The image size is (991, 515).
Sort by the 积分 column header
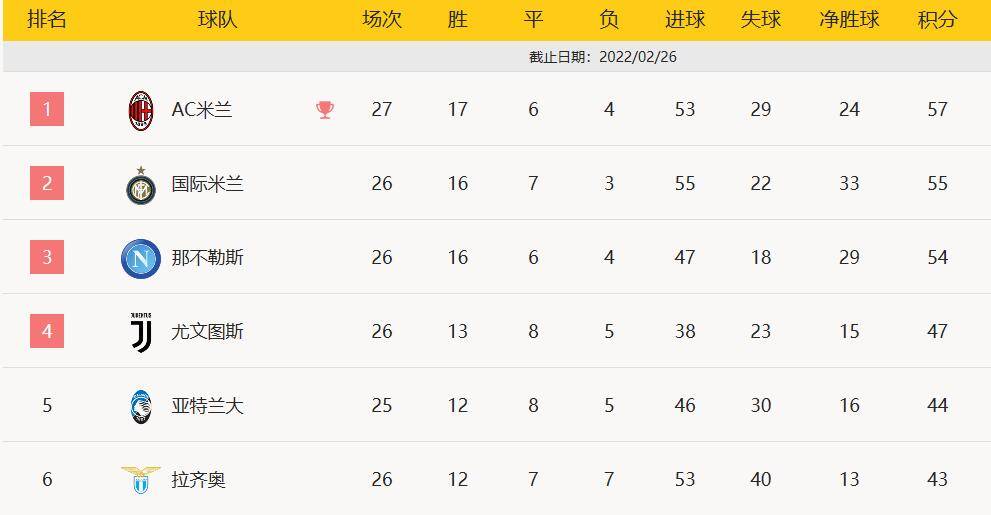(937, 20)
